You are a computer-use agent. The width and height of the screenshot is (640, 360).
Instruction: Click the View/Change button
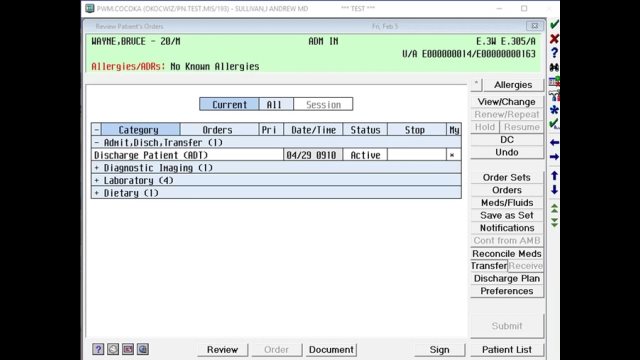click(507, 102)
